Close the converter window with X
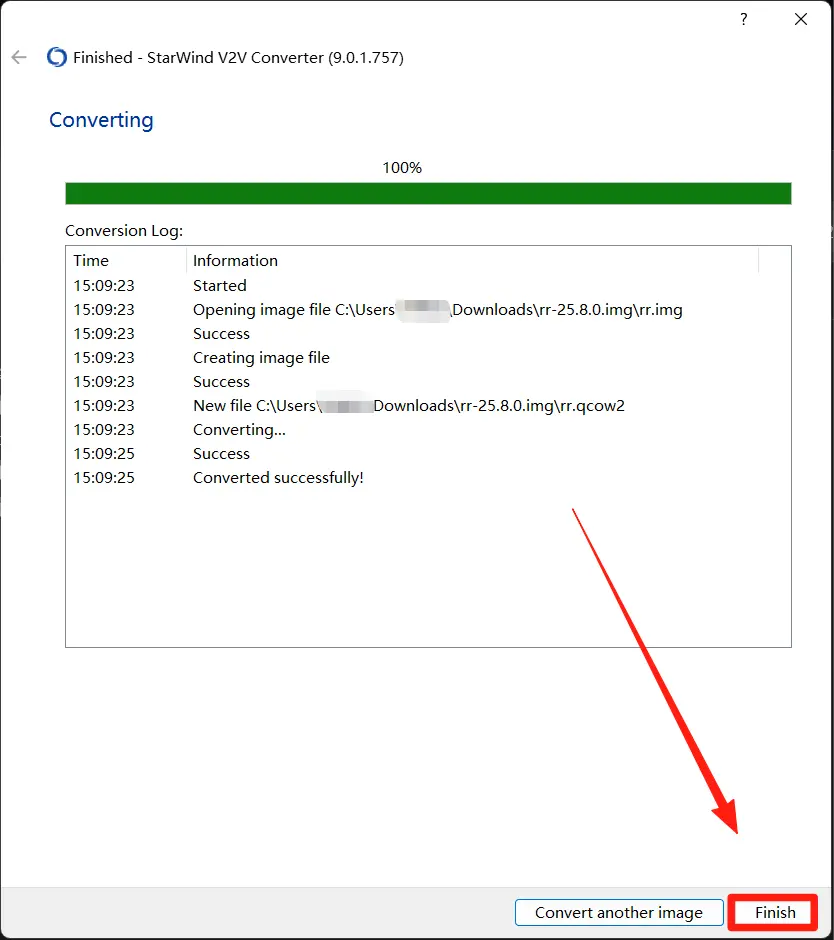This screenshot has height=940, width=834. click(x=801, y=19)
